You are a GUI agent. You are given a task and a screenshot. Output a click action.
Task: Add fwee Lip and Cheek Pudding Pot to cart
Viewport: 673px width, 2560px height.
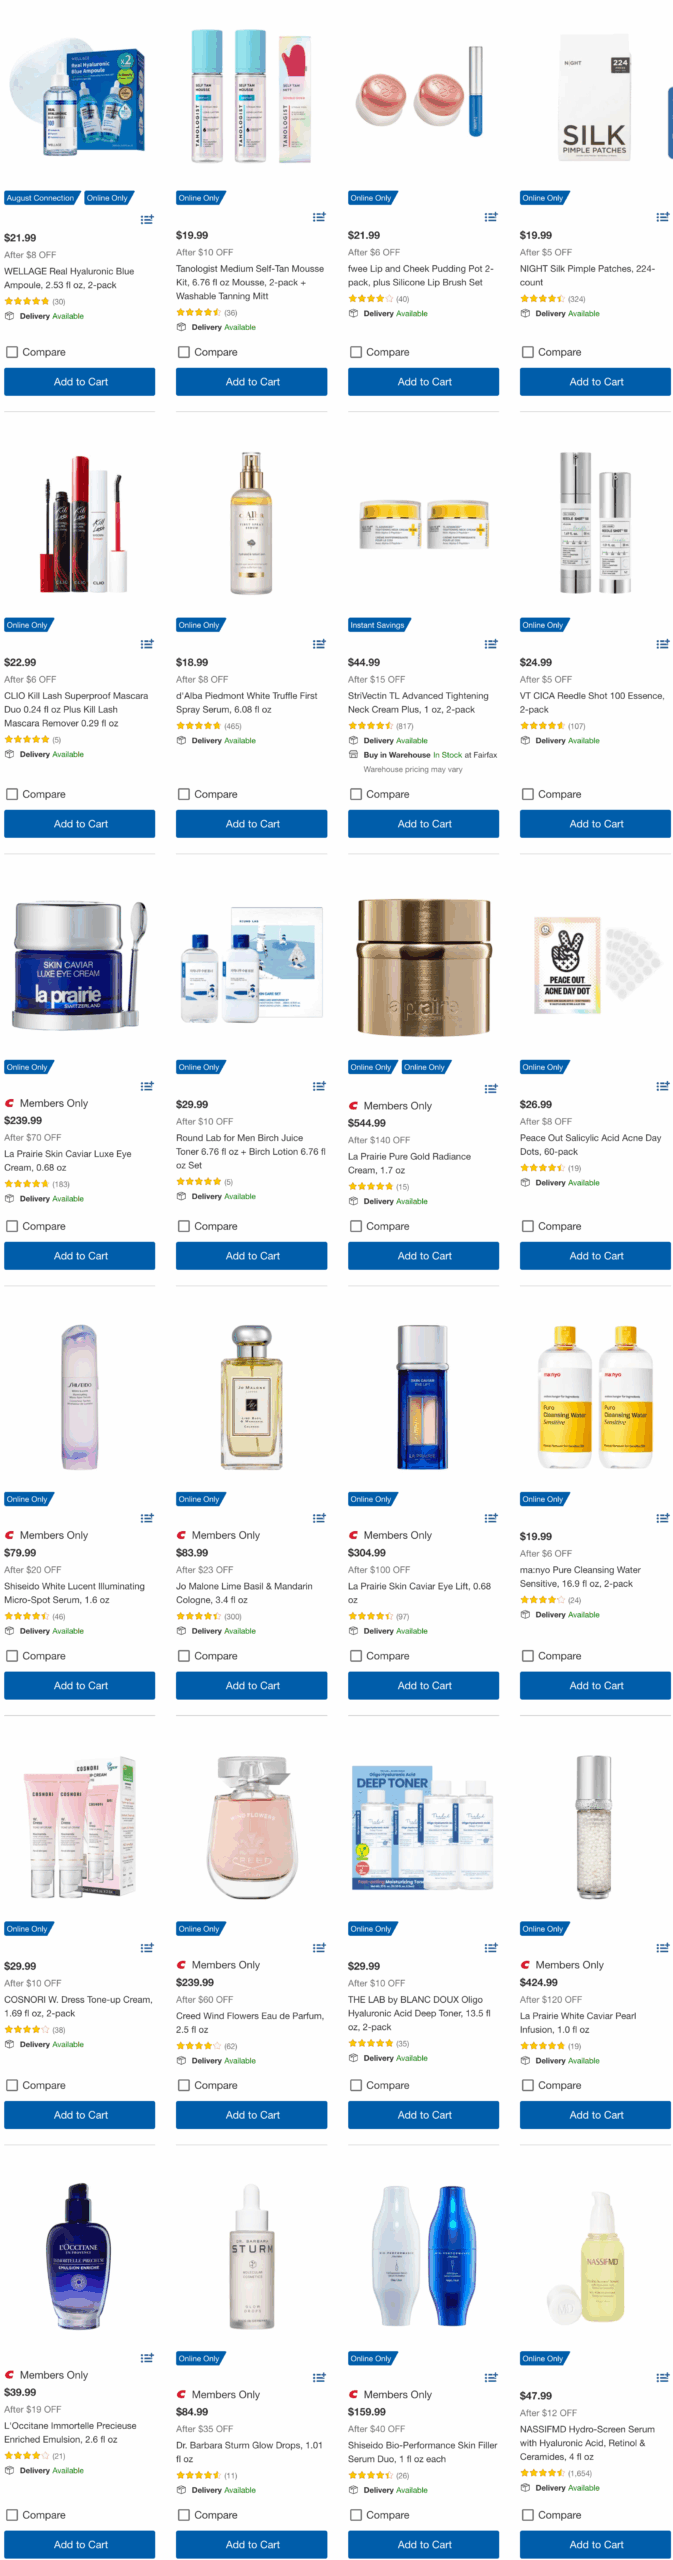coord(423,382)
